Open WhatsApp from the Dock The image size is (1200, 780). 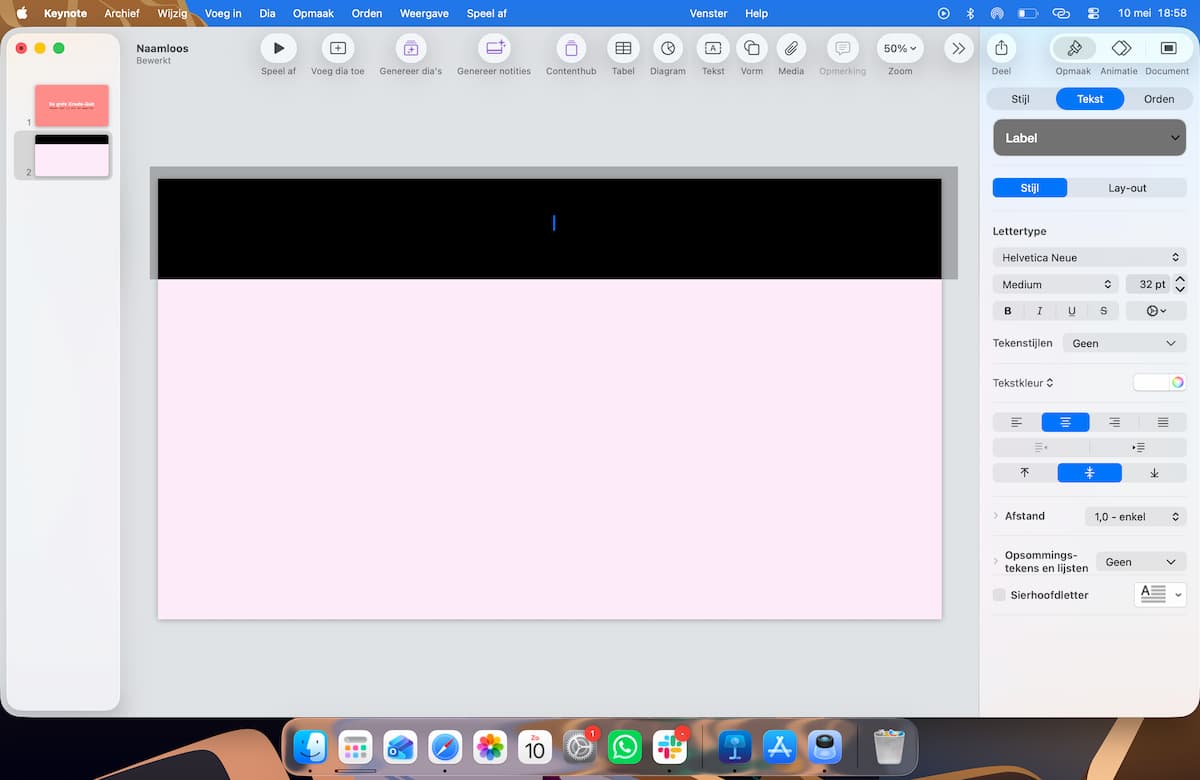(625, 747)
